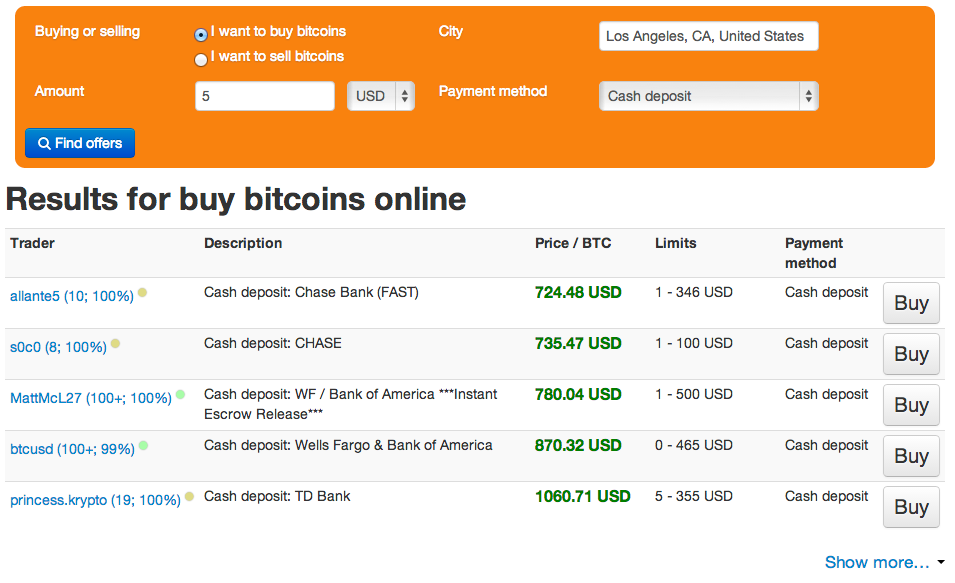The width and height of the screenshot is (955, 583).
Task: Open the Cash deposit payment method dropdown
Action: pyautogui.click(x=708, y=97)
